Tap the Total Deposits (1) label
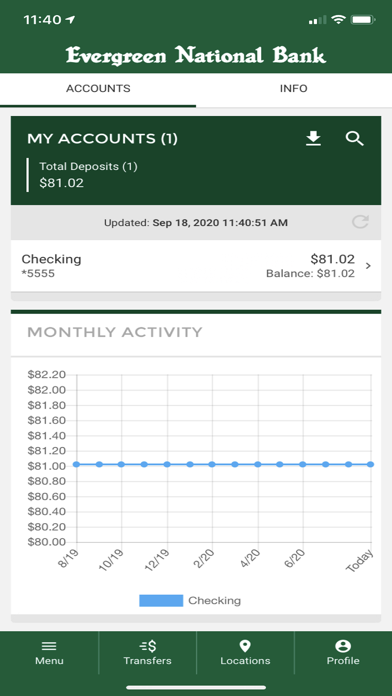The height and width of the screenshot is (696, 392). [88, 166]
